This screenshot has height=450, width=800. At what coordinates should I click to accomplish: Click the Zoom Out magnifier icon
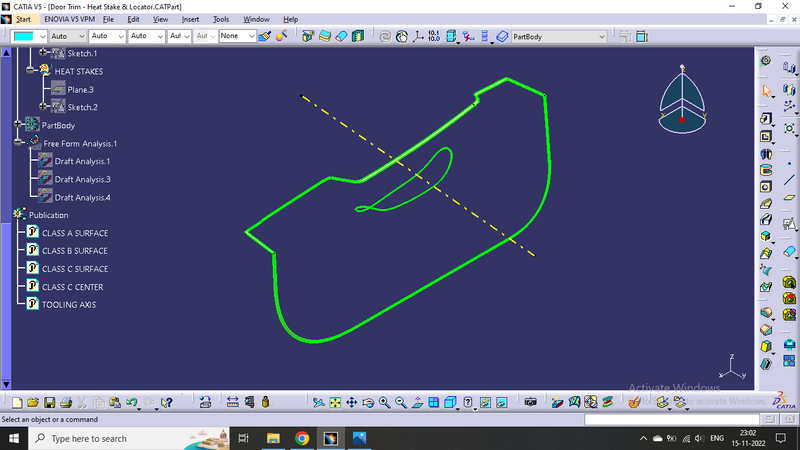401,403
